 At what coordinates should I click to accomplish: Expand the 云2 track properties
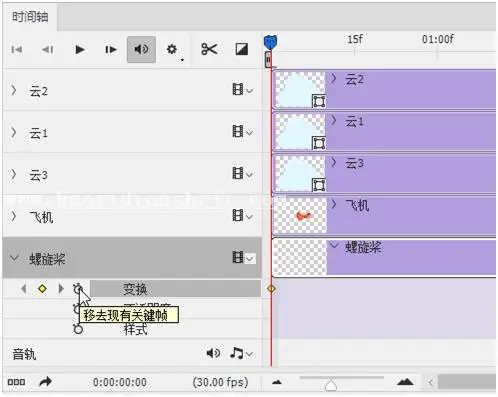coord(14,90)
